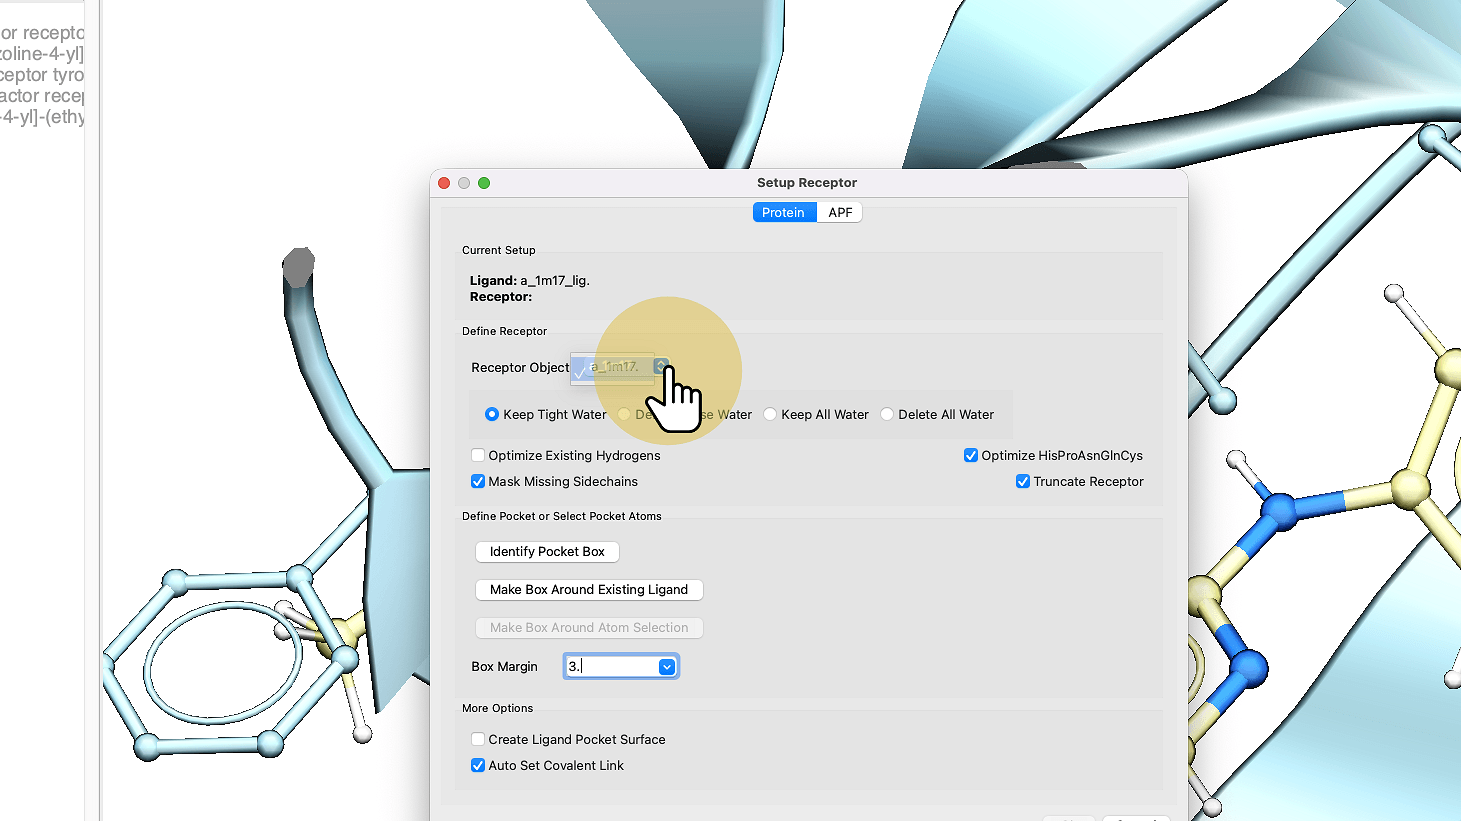Screen dimensions: 1461x821
Task: Select Delete All Water radio button
Action: [x=887, y=414]
